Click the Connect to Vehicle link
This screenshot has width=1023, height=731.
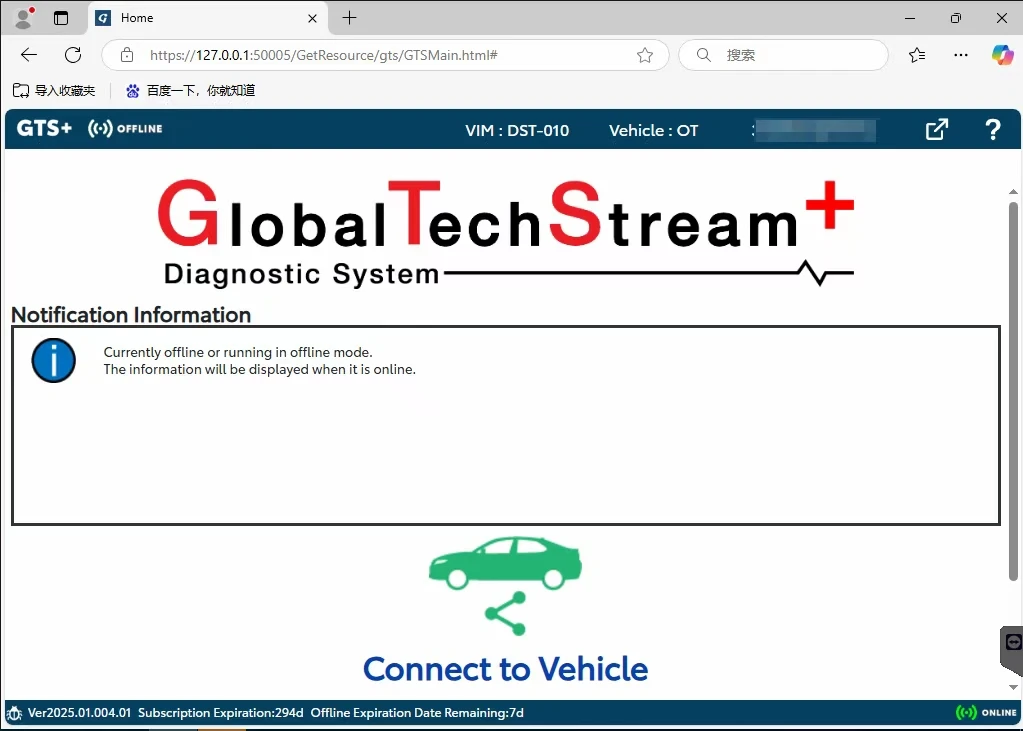(505, 668)
